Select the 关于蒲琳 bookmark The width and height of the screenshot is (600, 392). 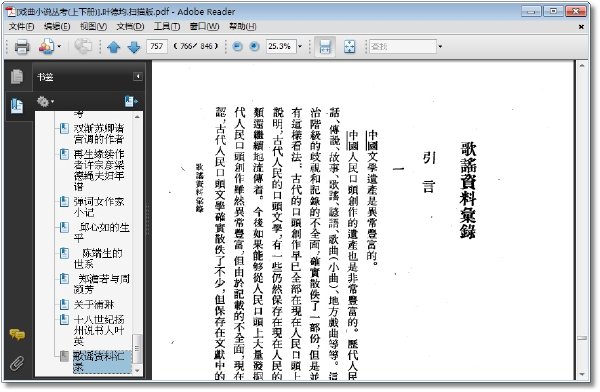point(94,305)
